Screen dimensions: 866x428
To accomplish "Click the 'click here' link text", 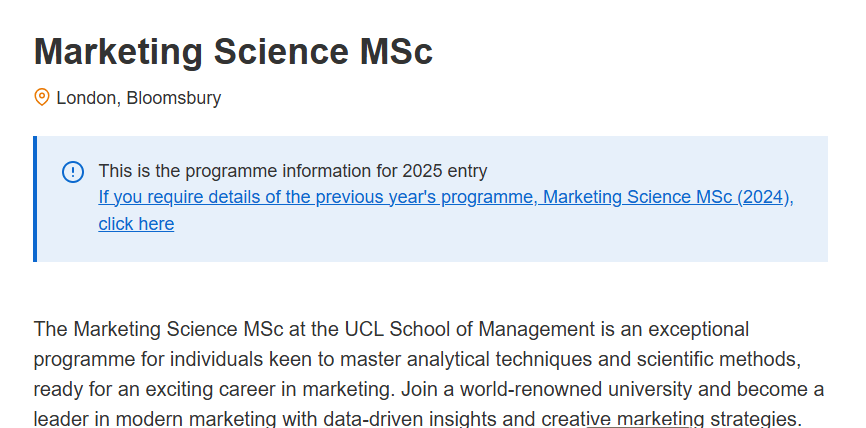I will pyautogui.click(x=136, y=224).
